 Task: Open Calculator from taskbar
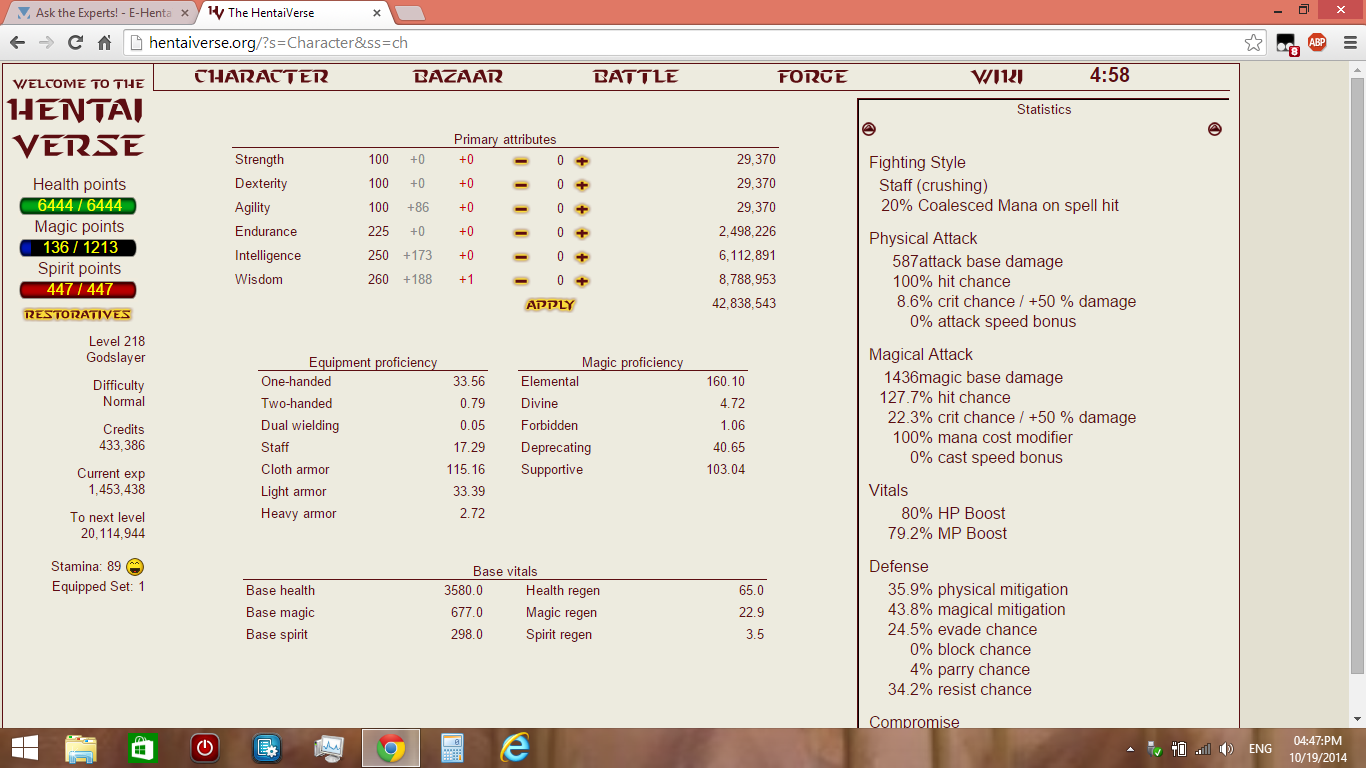(453, 748)
